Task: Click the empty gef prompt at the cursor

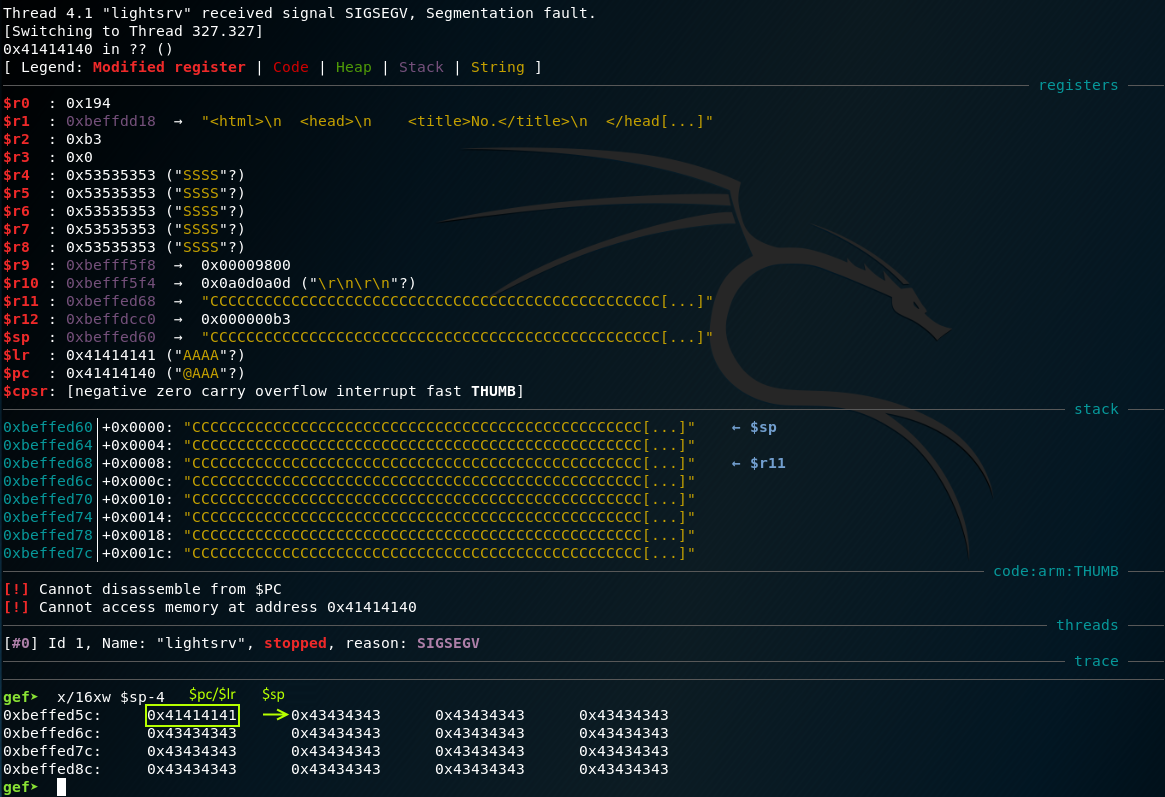Action: 61,787
